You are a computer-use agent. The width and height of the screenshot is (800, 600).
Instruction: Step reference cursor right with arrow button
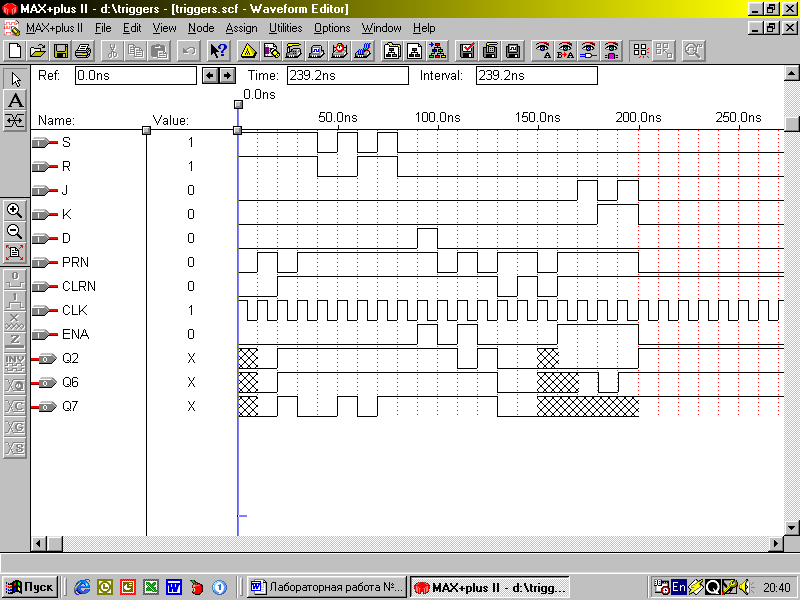(x=227, y=75)
